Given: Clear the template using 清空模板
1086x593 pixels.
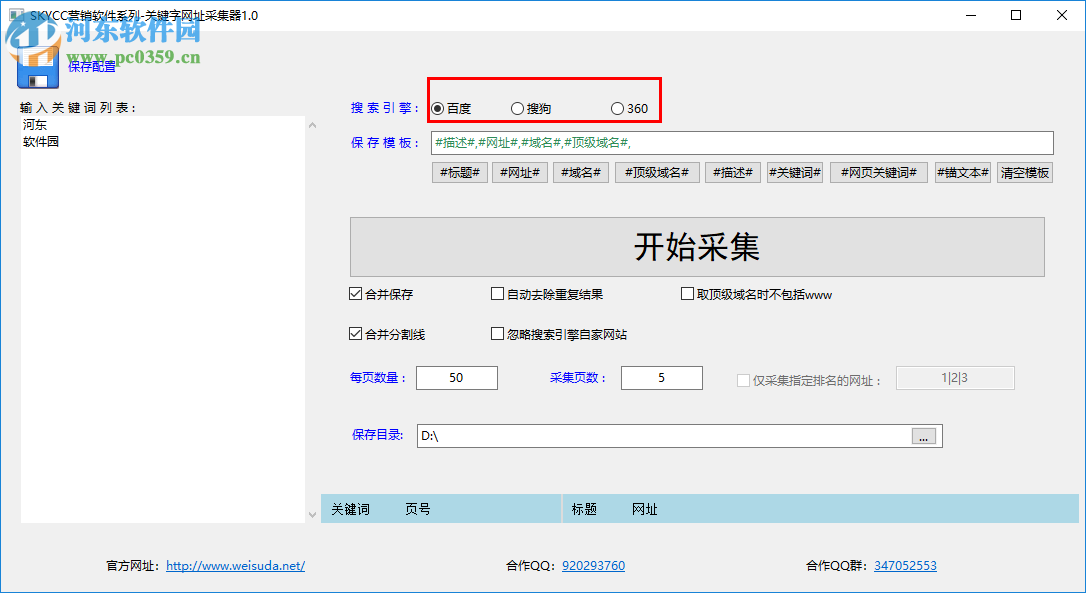Looking at the screenshot, I should (x=1024, y=172).
